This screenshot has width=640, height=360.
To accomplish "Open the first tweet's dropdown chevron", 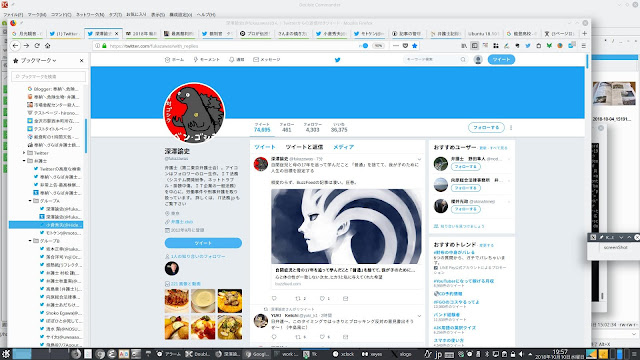I will coord(419,159).
